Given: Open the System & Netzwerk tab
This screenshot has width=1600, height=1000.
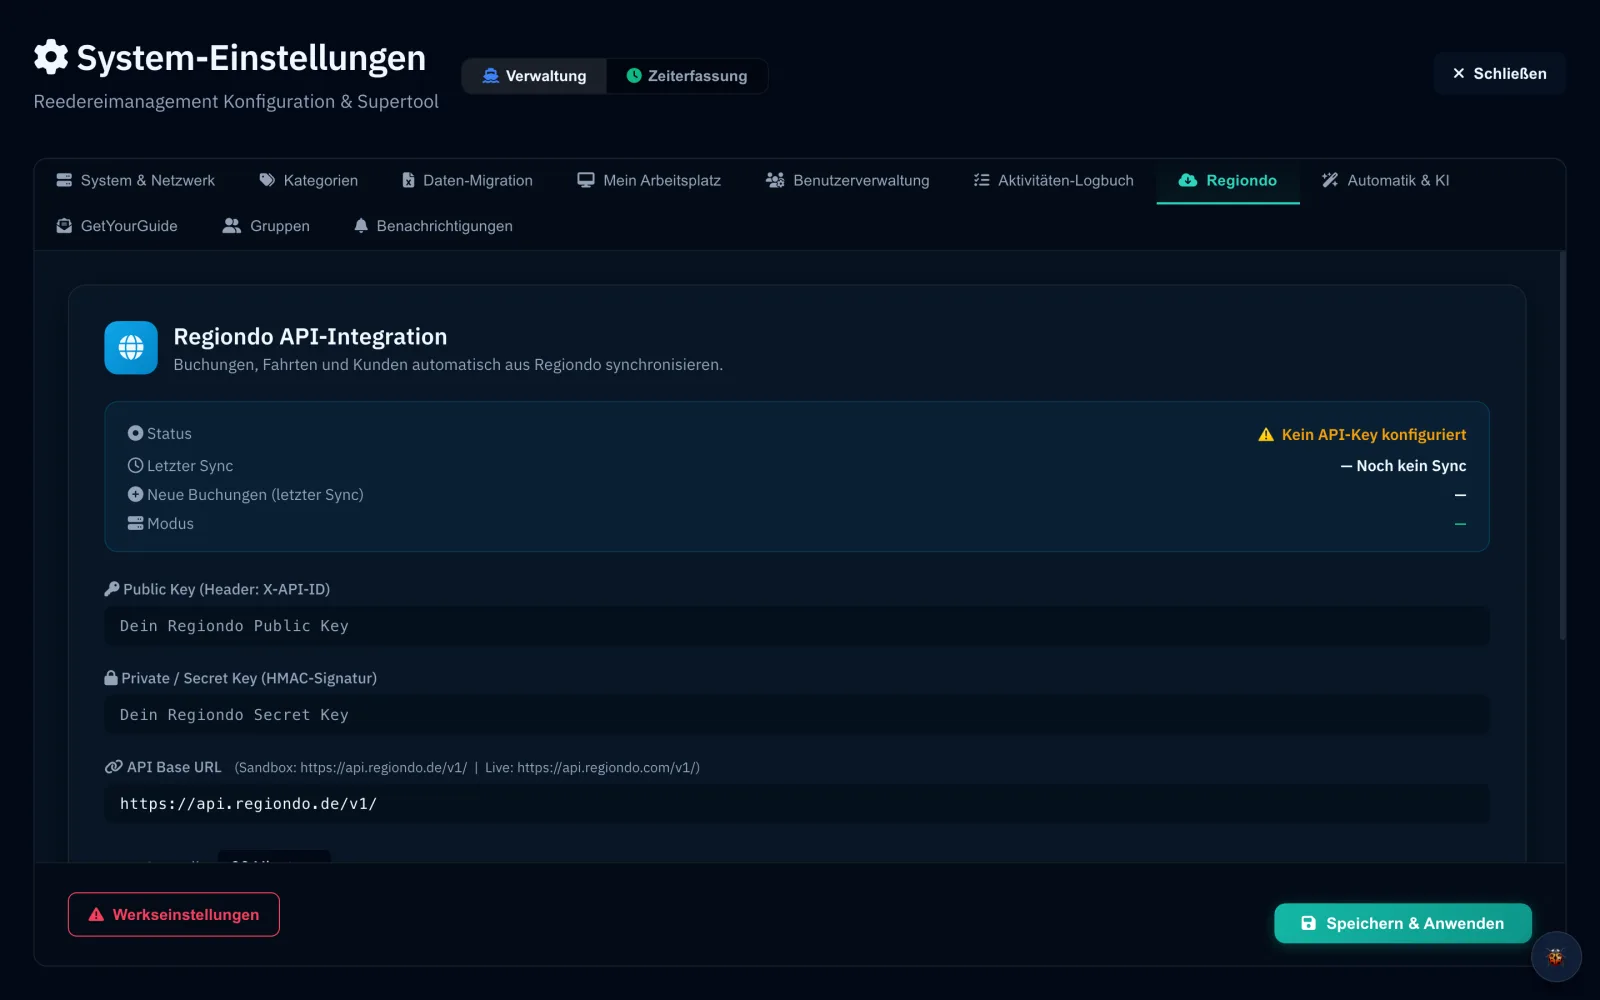Looking at the screenshot, I should click(x=135, y=181).
